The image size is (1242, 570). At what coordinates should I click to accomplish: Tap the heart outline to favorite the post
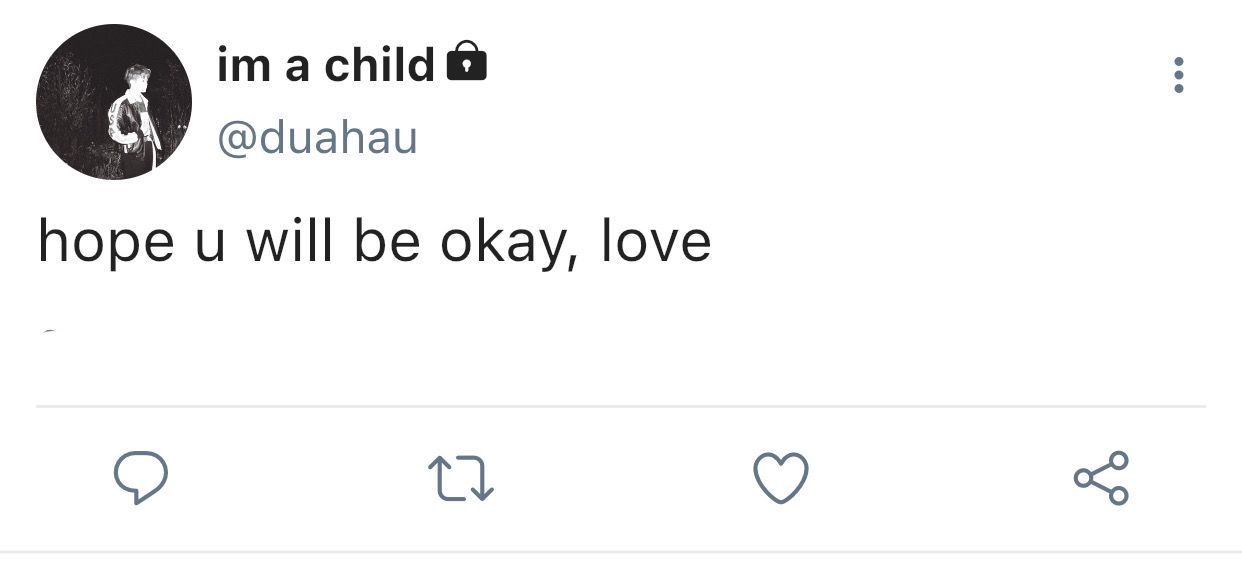(x=780, y=478)
